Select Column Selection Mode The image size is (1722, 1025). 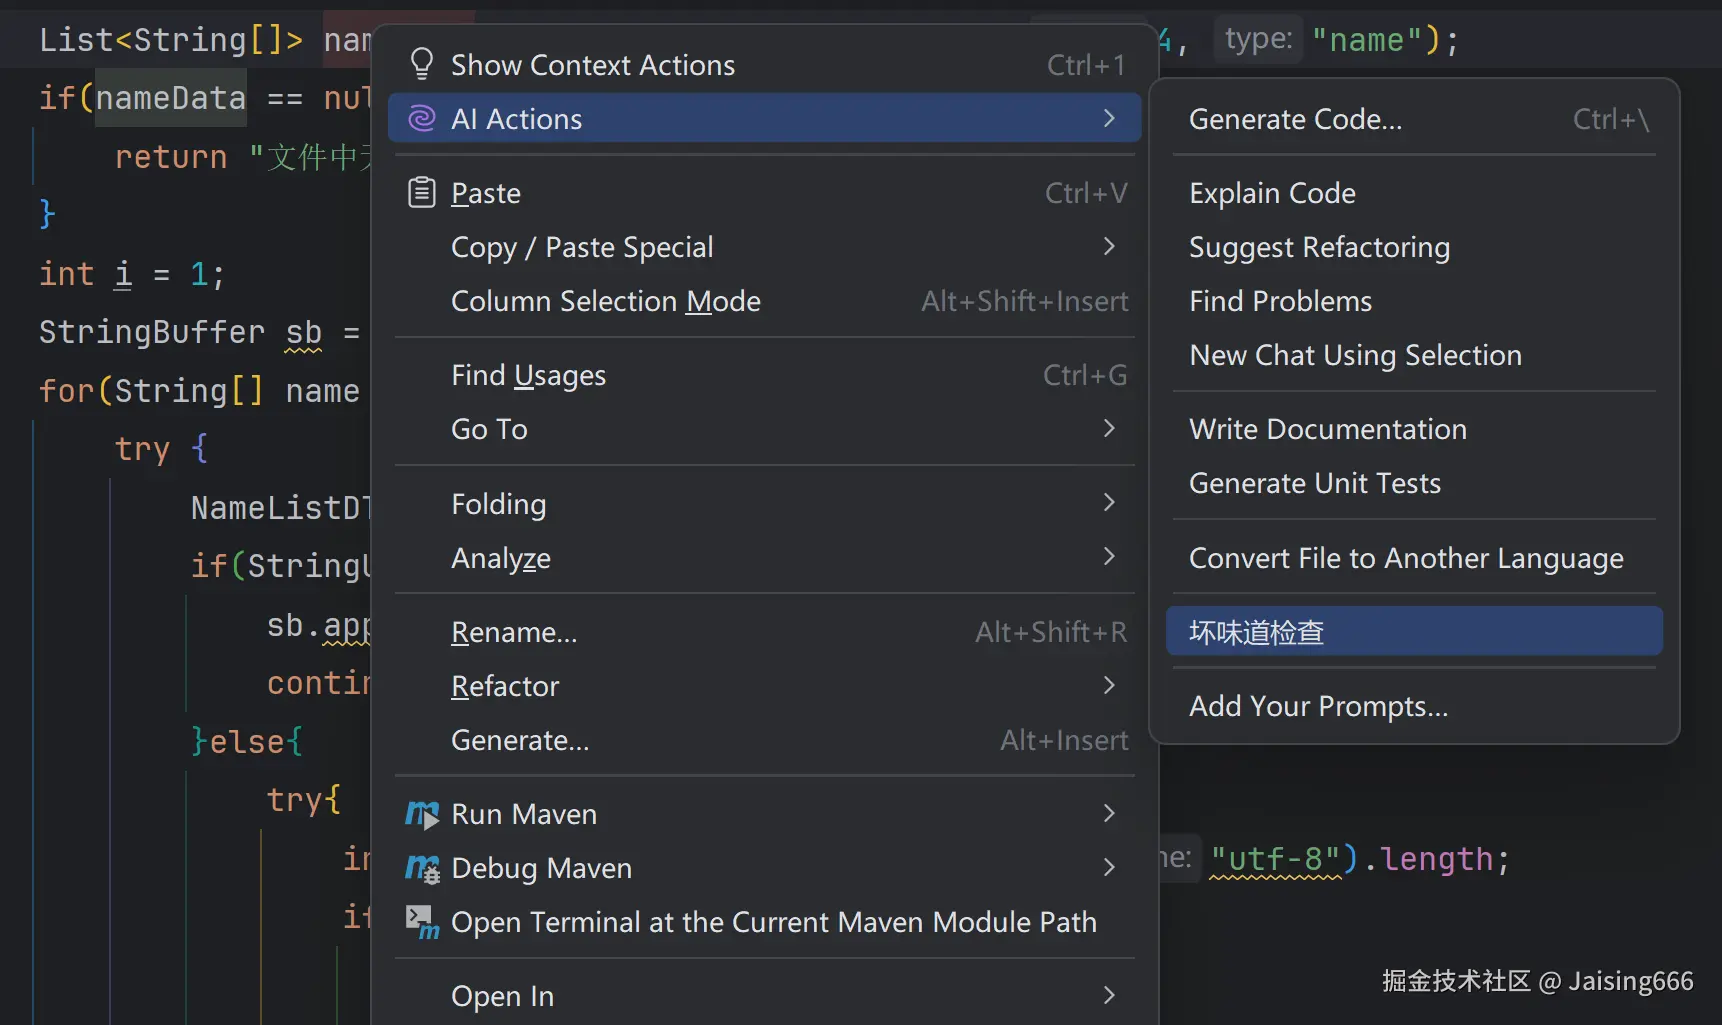[605, 301]
